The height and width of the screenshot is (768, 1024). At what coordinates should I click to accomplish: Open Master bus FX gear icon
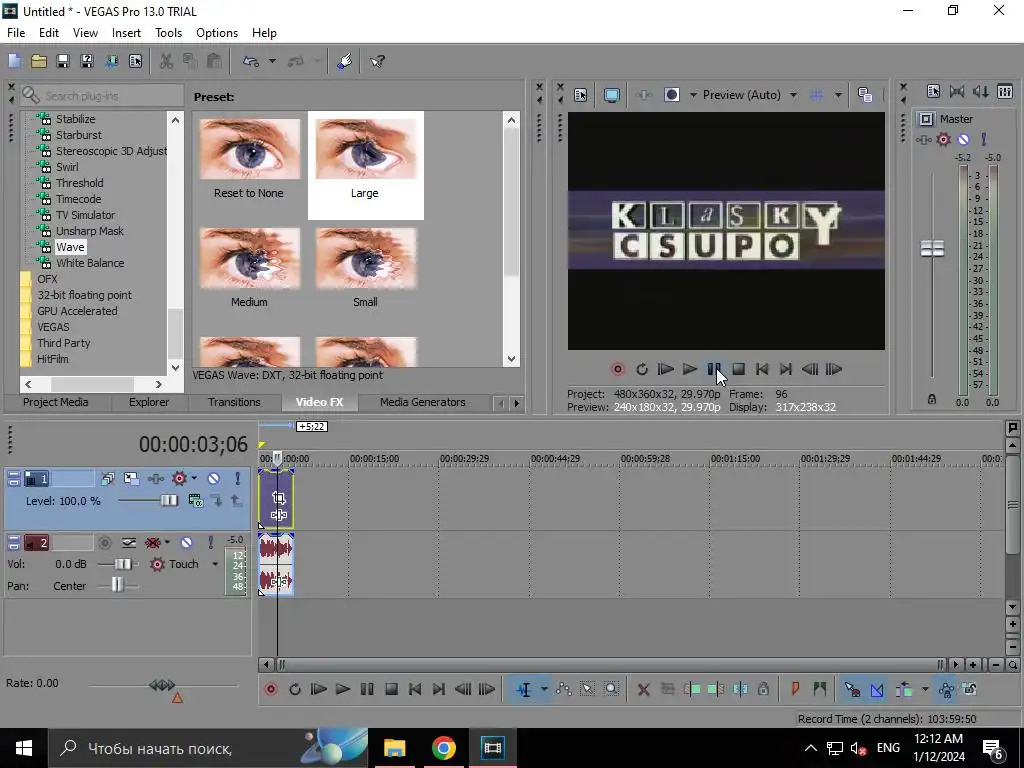click(x=944, y=139)
